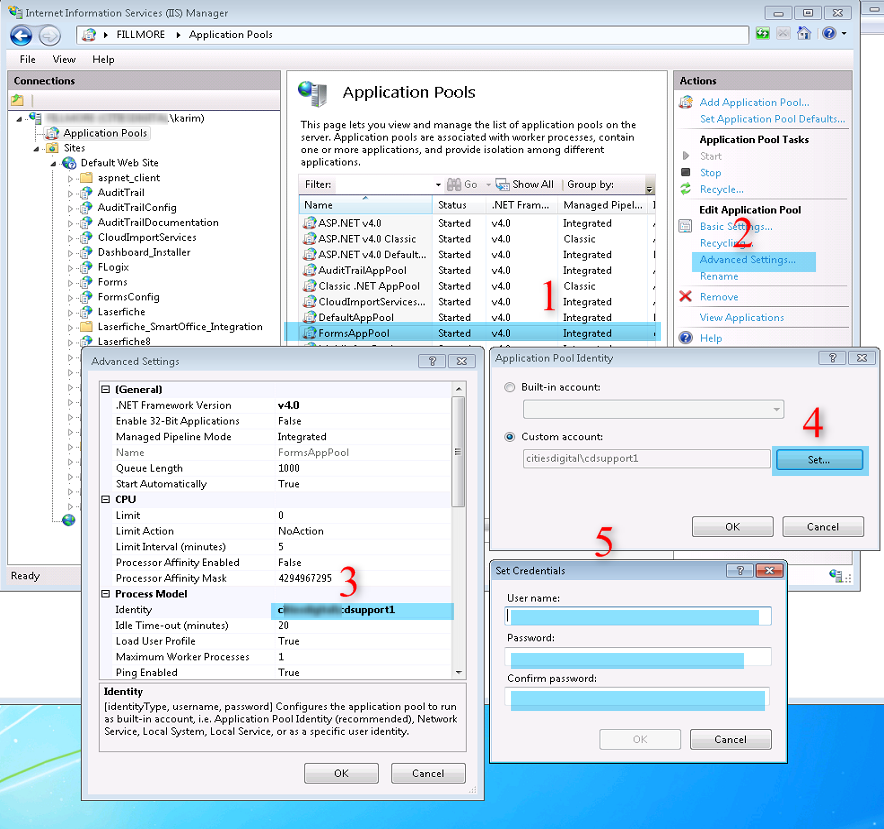The width and height of the screenshot is (884, 829).
Task: Select the Built-in account radio button
Action: (510, 387)
